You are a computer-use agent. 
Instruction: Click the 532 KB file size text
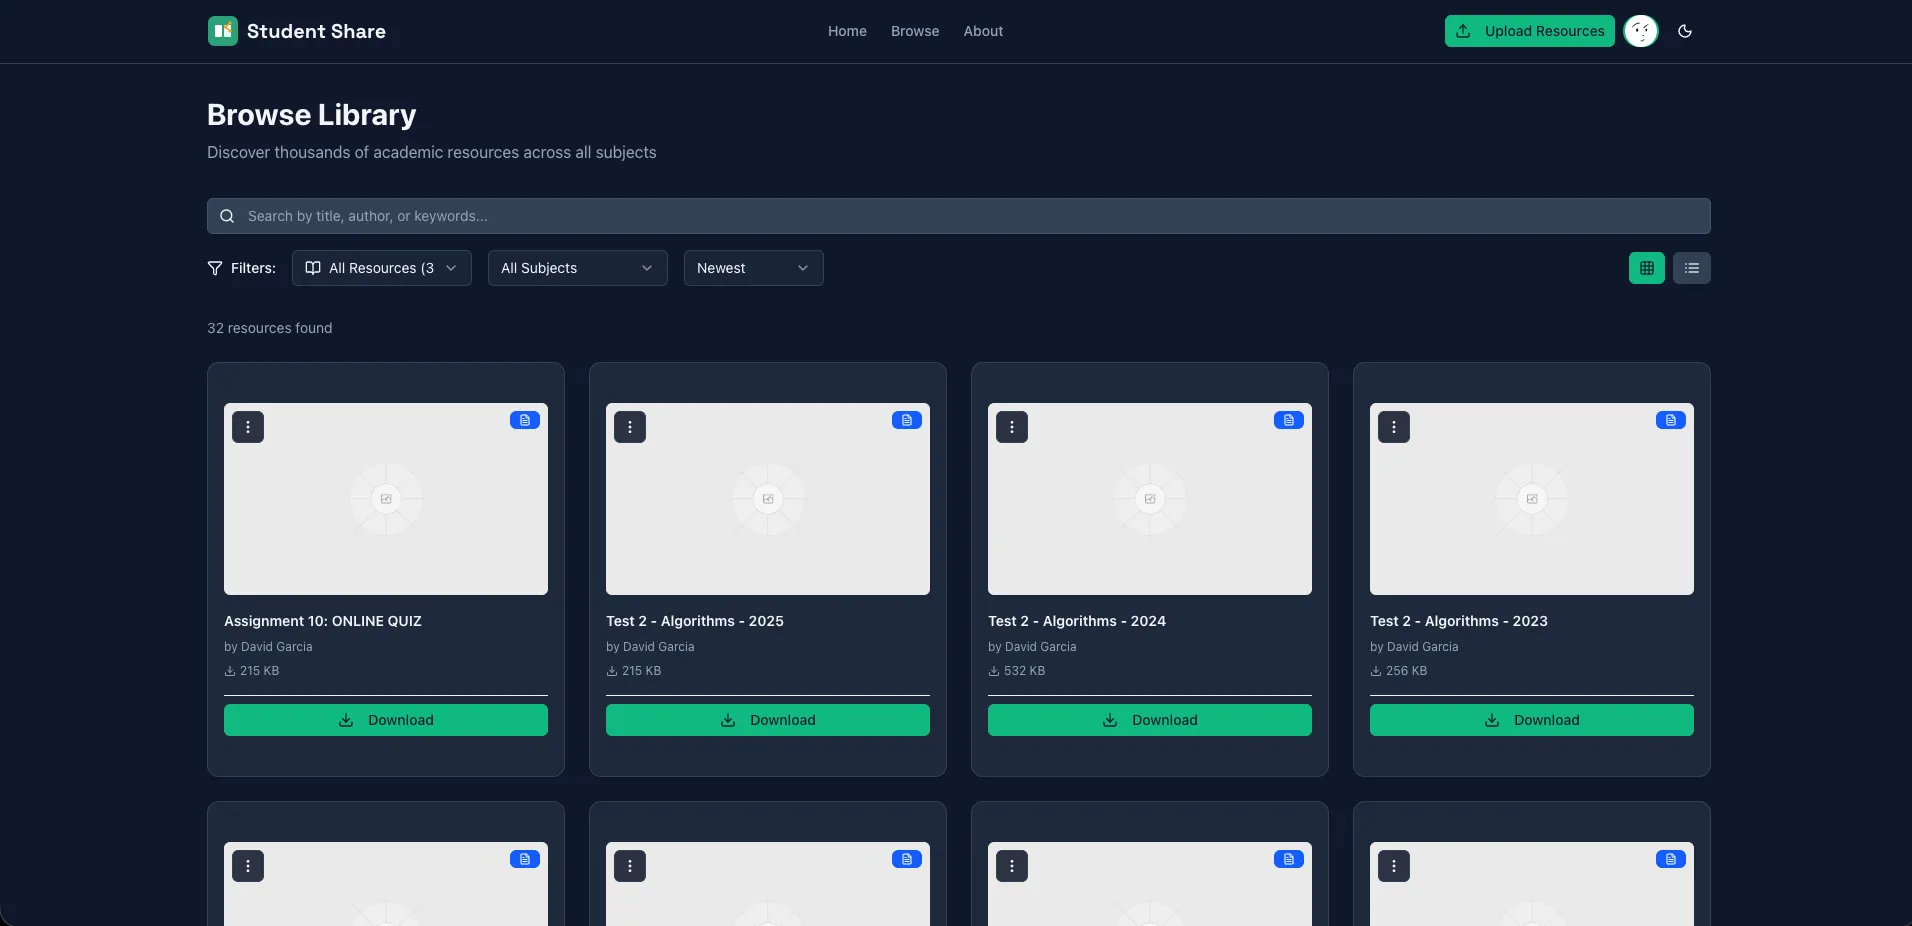coord(1024,671)
